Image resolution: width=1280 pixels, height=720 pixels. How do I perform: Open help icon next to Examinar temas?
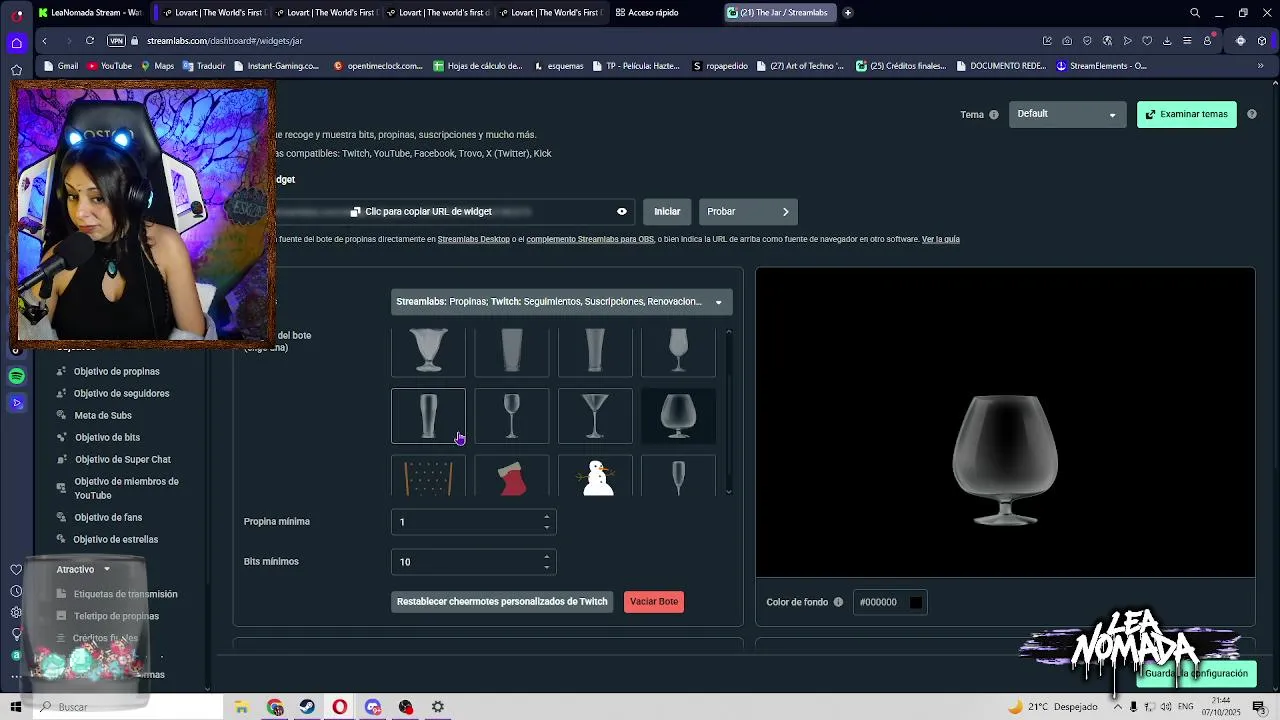tap(1251, 114)
